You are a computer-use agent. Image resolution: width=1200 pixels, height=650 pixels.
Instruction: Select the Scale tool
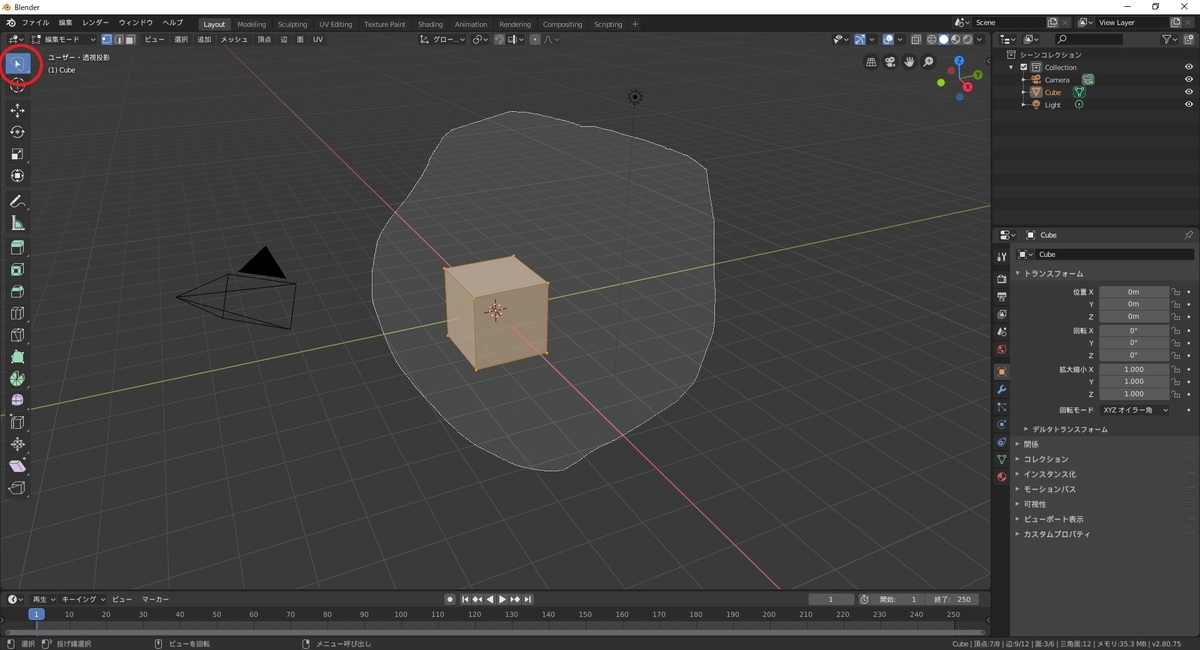pos(17,154)
